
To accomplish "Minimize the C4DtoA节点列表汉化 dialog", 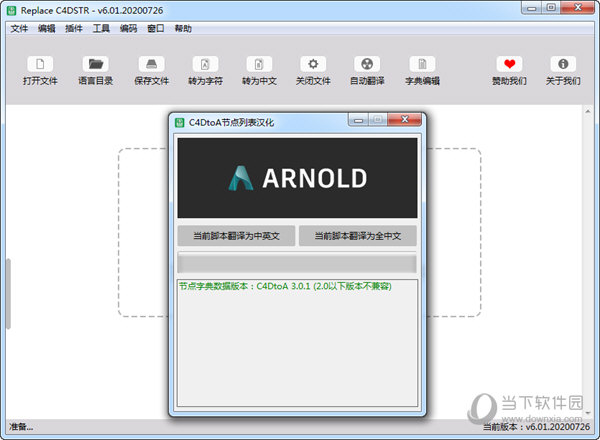I will click(358, 120).
